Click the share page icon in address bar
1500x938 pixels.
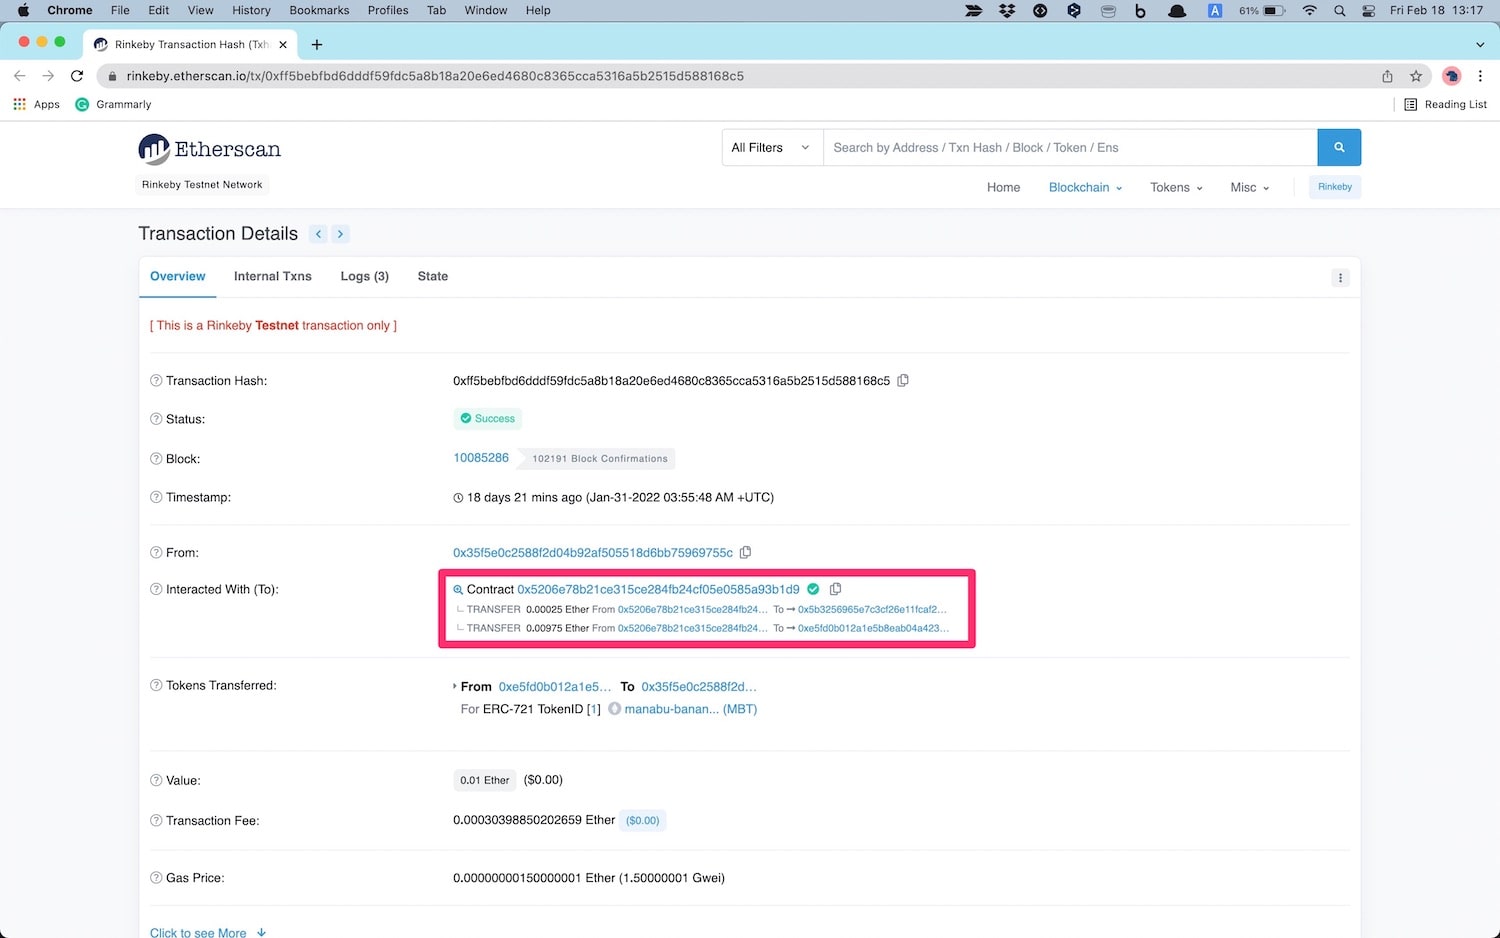point(1387,76)
